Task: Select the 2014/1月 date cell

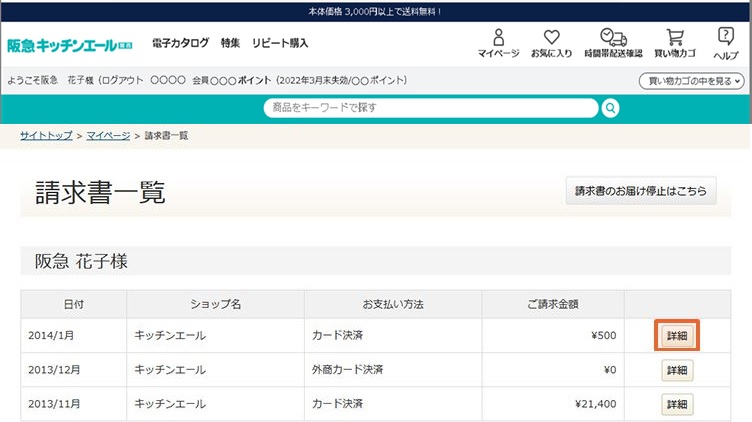Action: [x=73, y=335]
